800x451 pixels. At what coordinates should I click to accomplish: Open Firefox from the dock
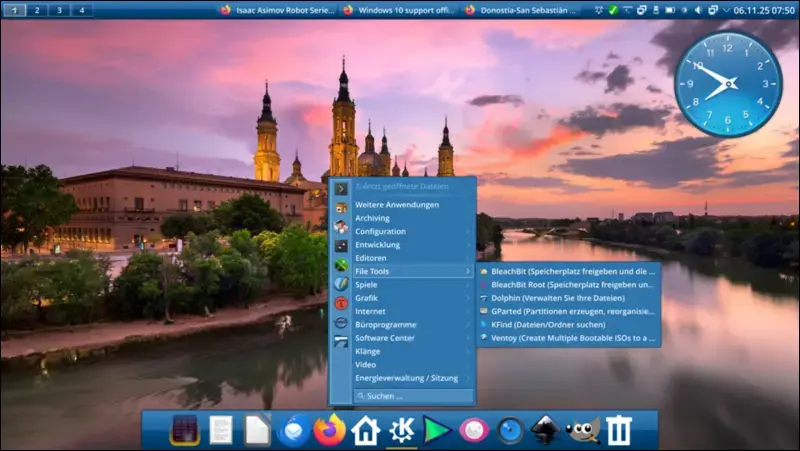tap(329, 430)
